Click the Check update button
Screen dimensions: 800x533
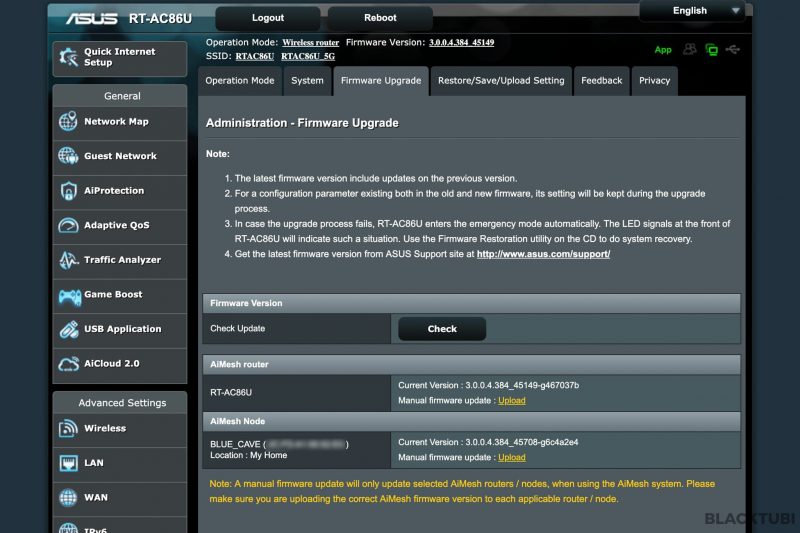click(x=442, y=329)
